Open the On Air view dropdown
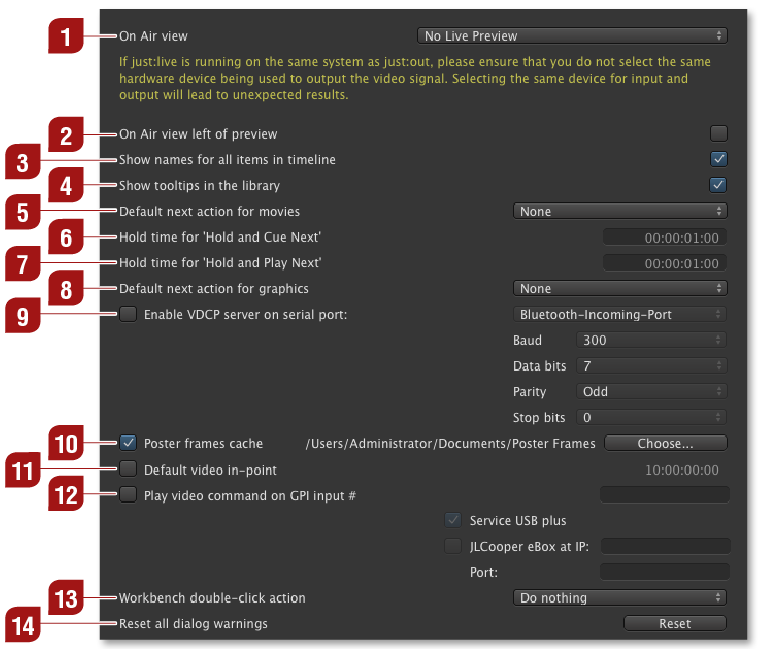 coord(572,36)
